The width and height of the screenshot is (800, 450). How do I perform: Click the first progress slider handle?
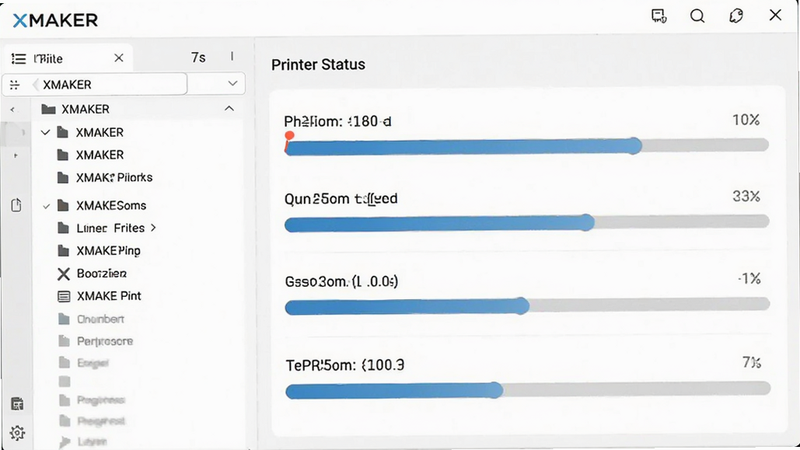(x=634, y=146)
